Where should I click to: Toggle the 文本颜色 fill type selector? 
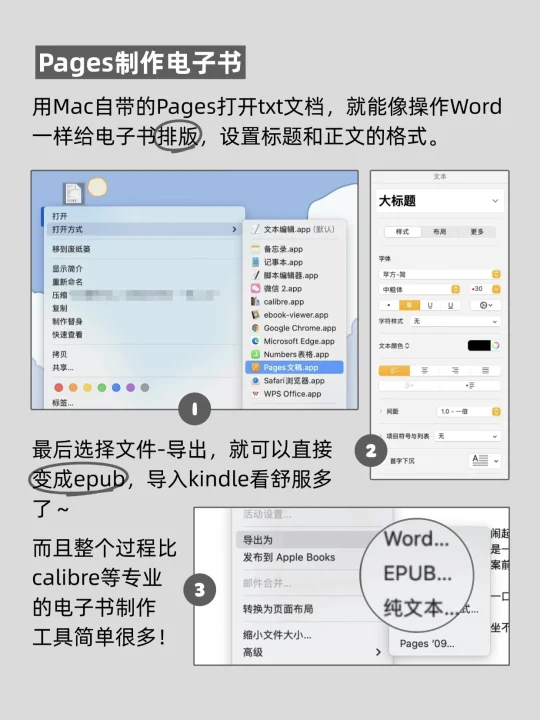[x=407, y=346]
